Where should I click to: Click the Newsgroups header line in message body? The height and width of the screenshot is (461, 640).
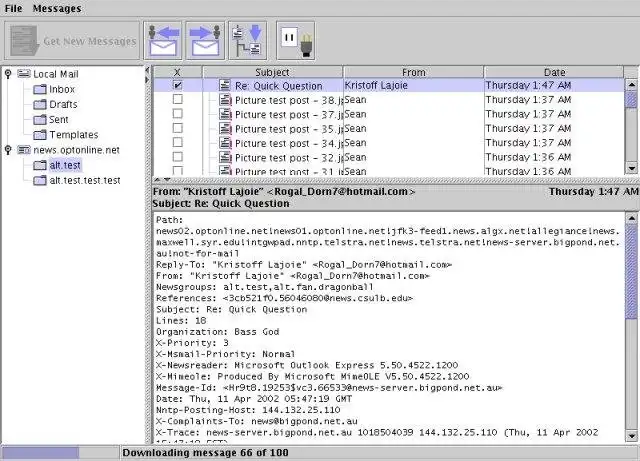click(x=264, y=287)
